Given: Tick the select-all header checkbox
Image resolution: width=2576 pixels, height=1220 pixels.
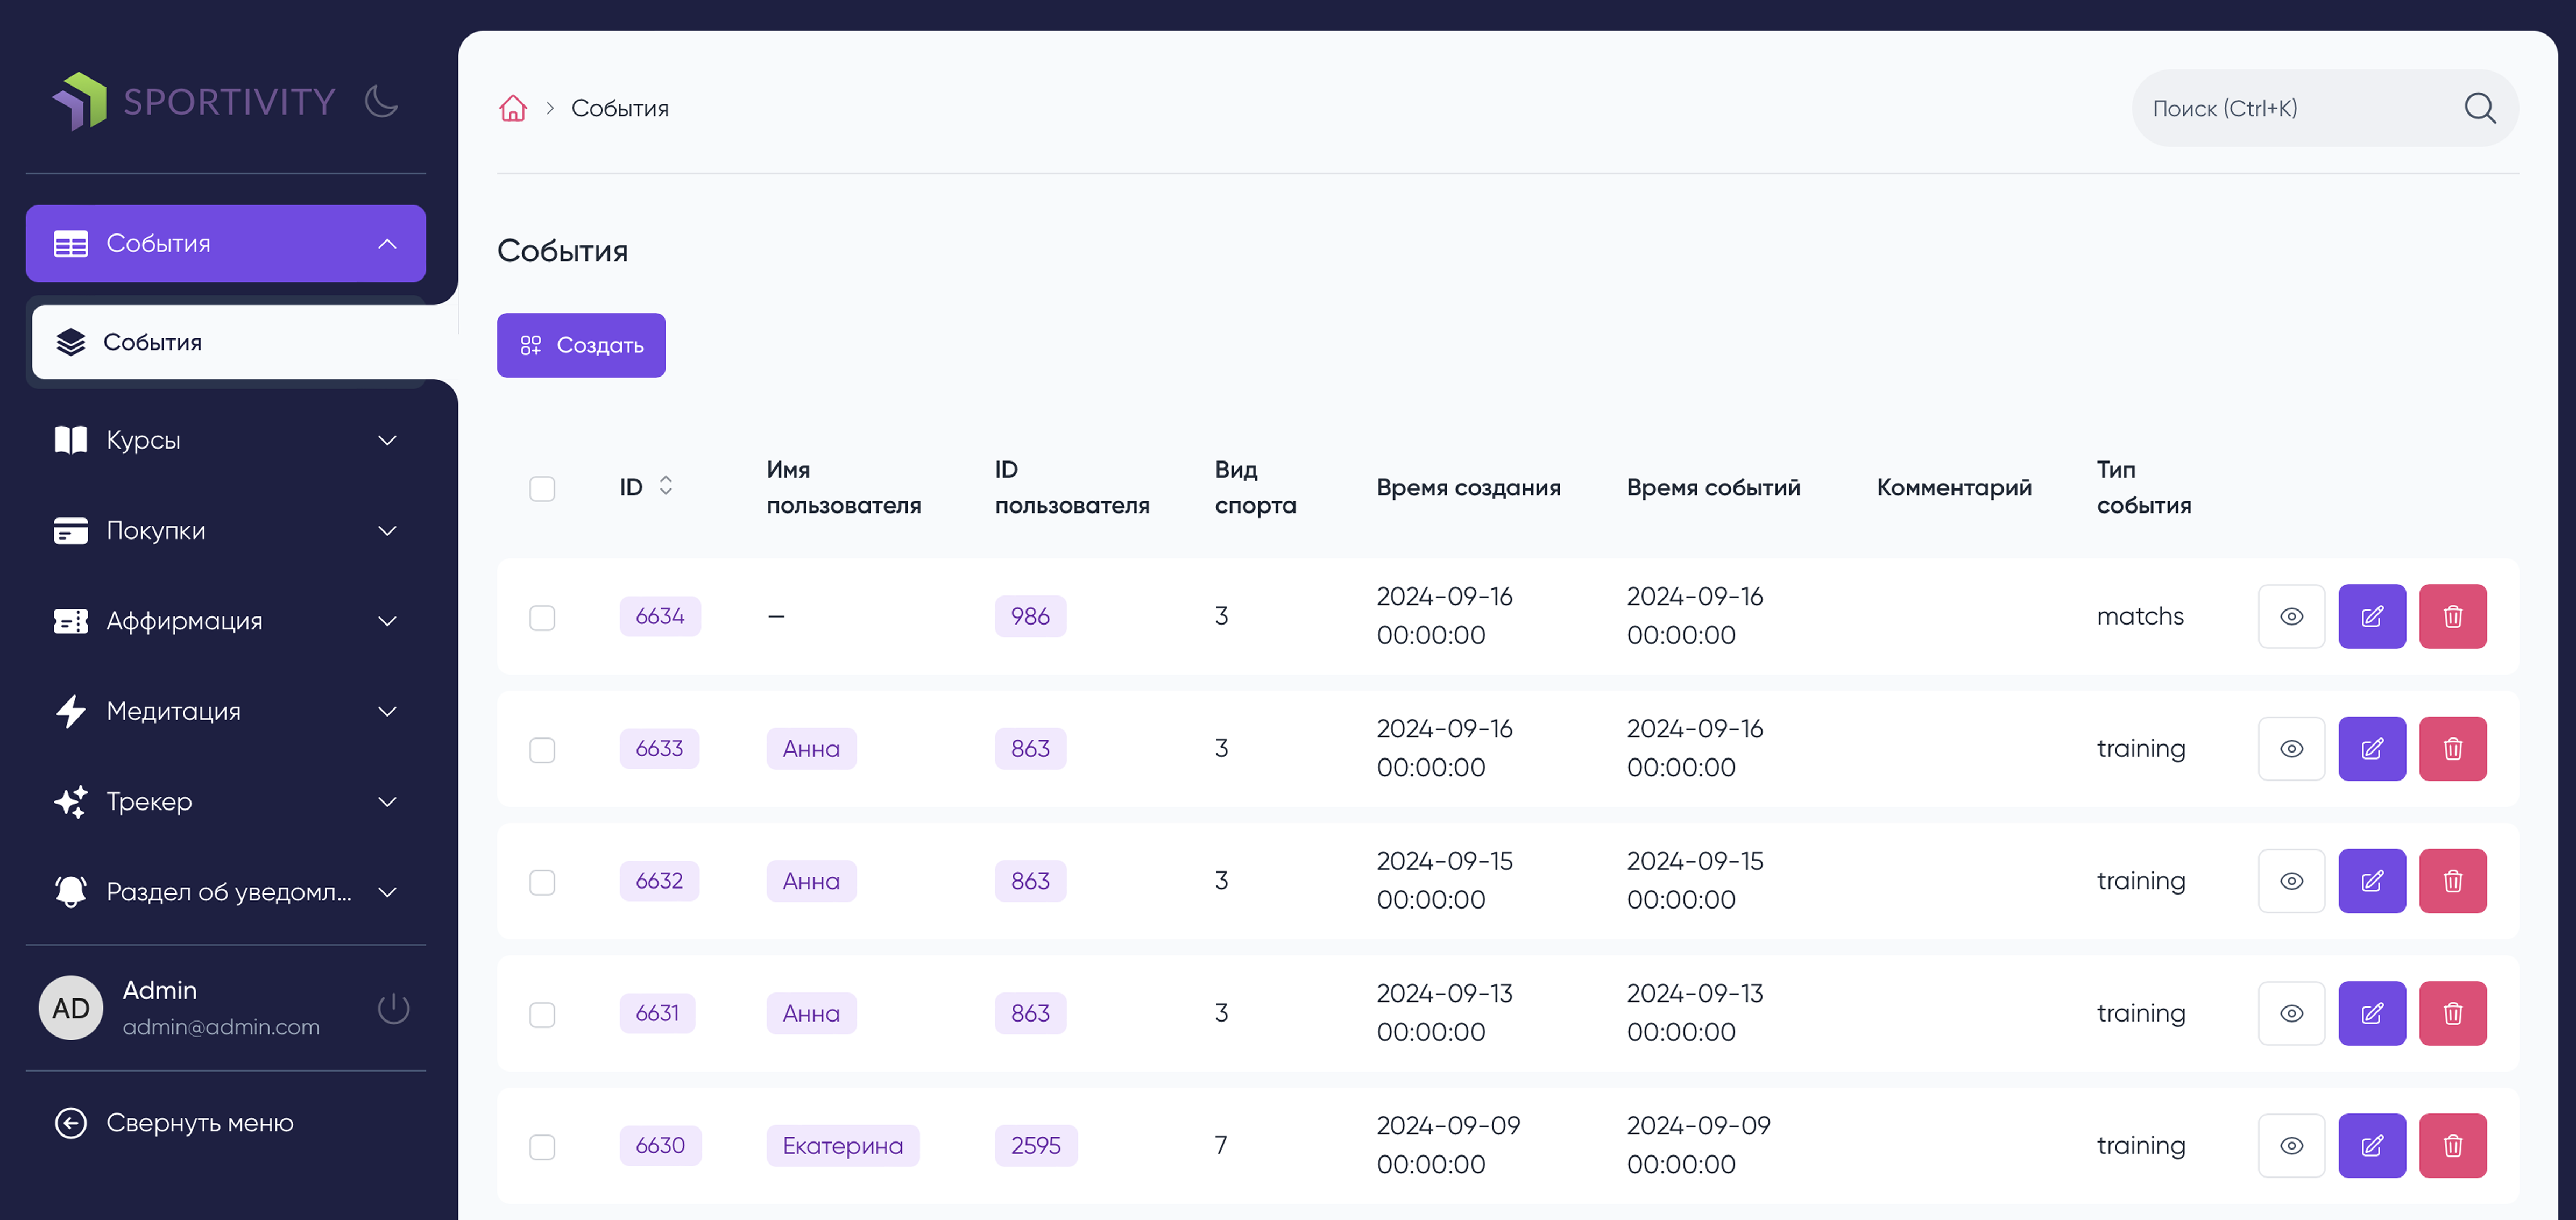Looking at the screenshot, I should (542, 488).
